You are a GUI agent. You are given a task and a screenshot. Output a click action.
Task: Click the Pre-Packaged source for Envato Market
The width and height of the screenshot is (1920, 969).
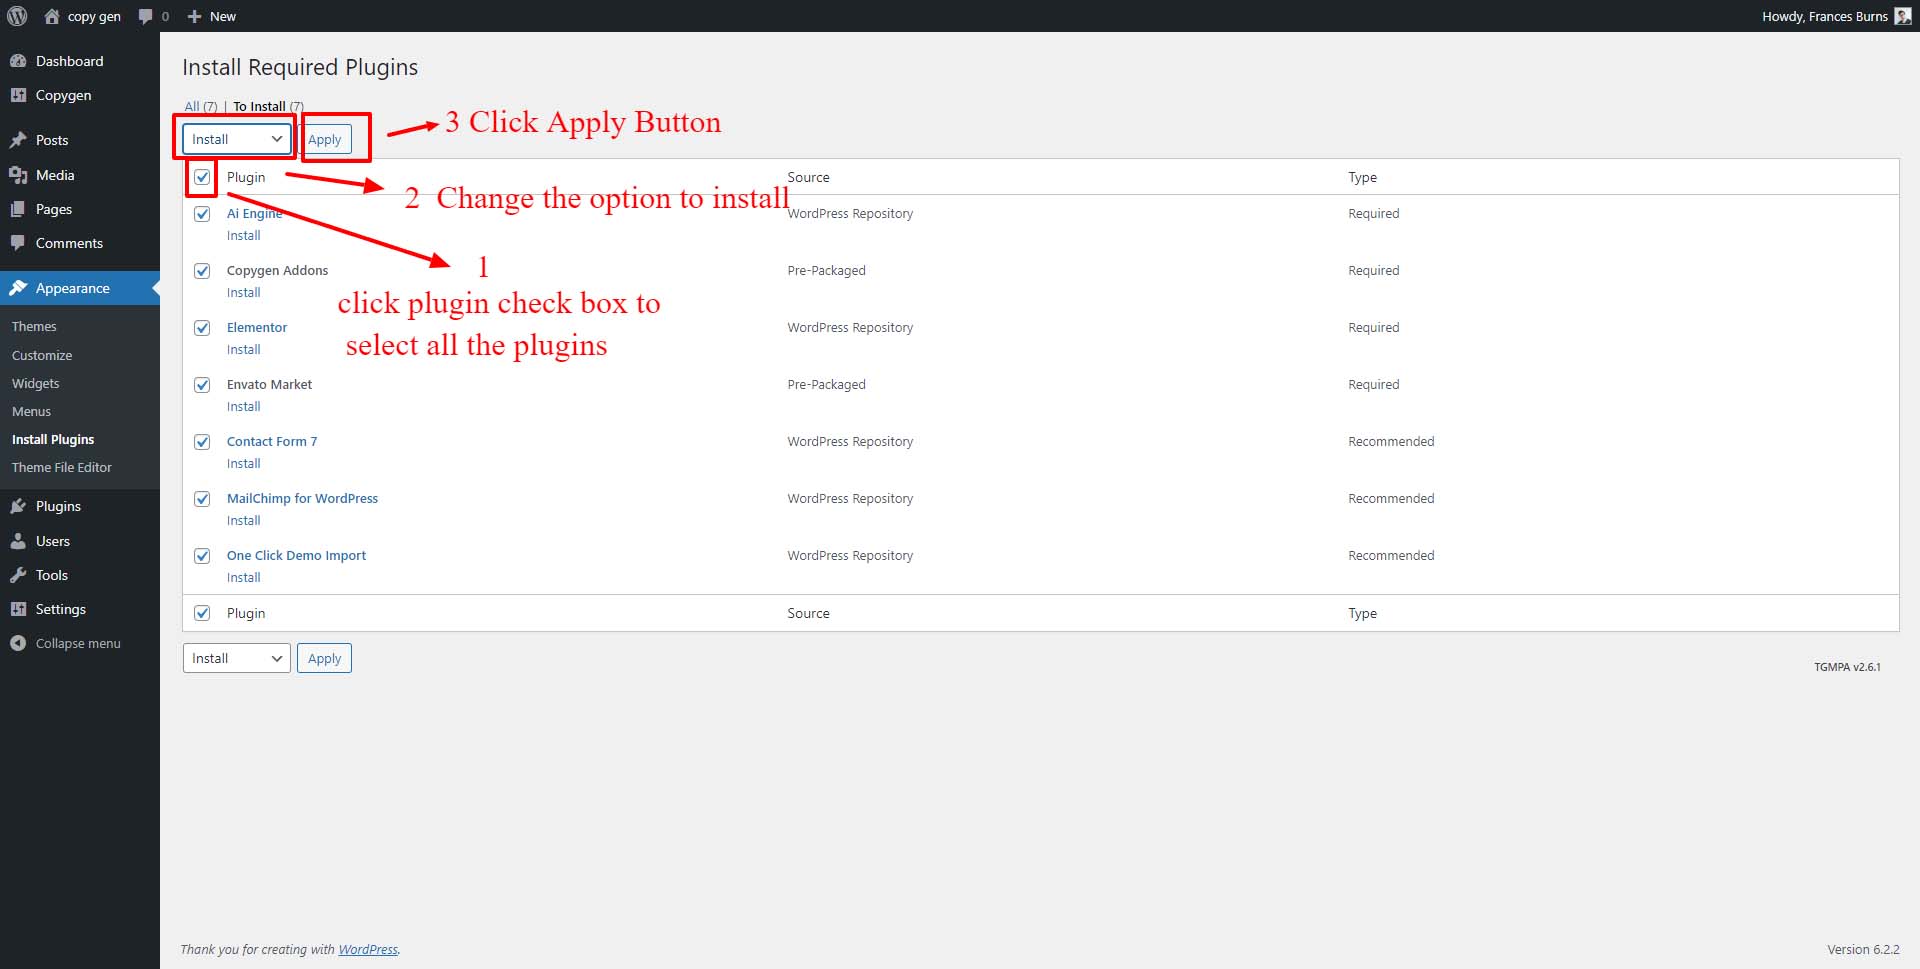(x=826, y=384)
